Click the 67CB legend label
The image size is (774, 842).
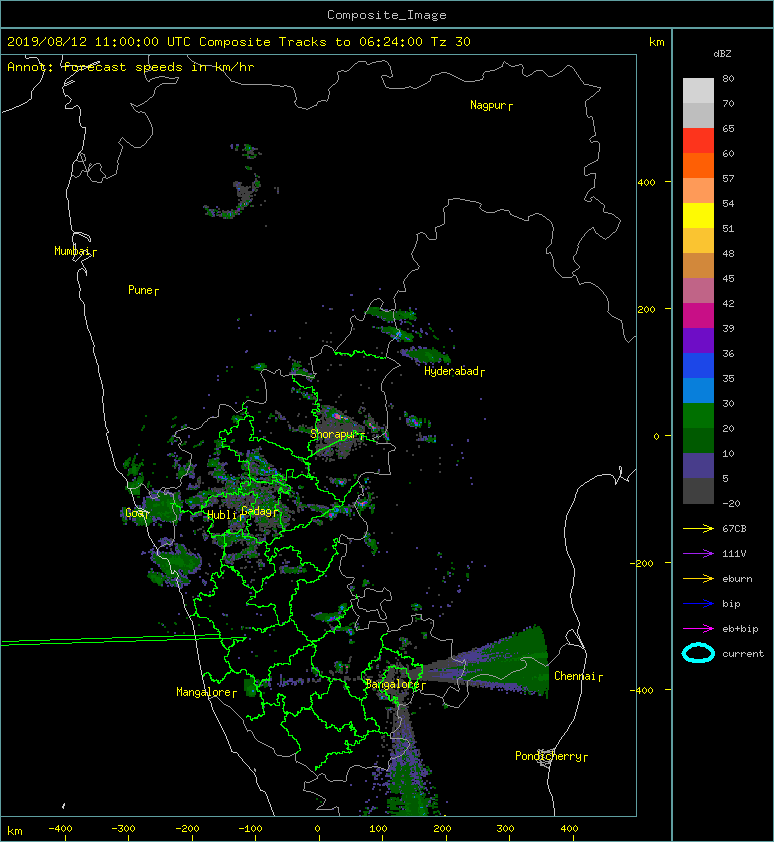click(x=734, y=529)
